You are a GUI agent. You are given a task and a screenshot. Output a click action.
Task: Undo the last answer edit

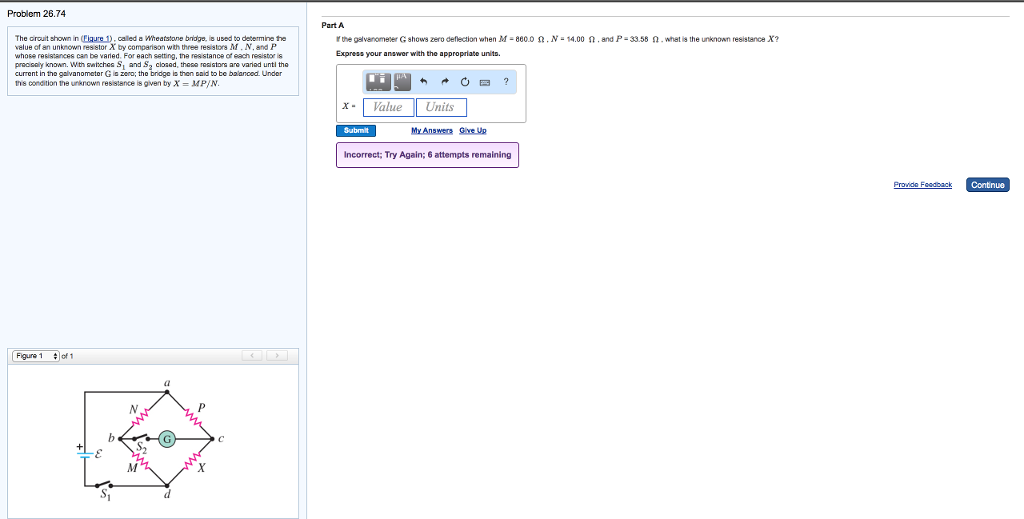423,82
